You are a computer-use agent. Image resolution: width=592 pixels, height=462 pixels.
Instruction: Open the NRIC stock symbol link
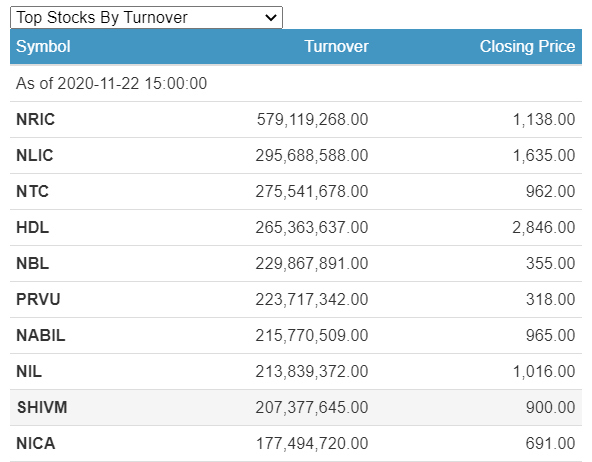coord(35,119)
